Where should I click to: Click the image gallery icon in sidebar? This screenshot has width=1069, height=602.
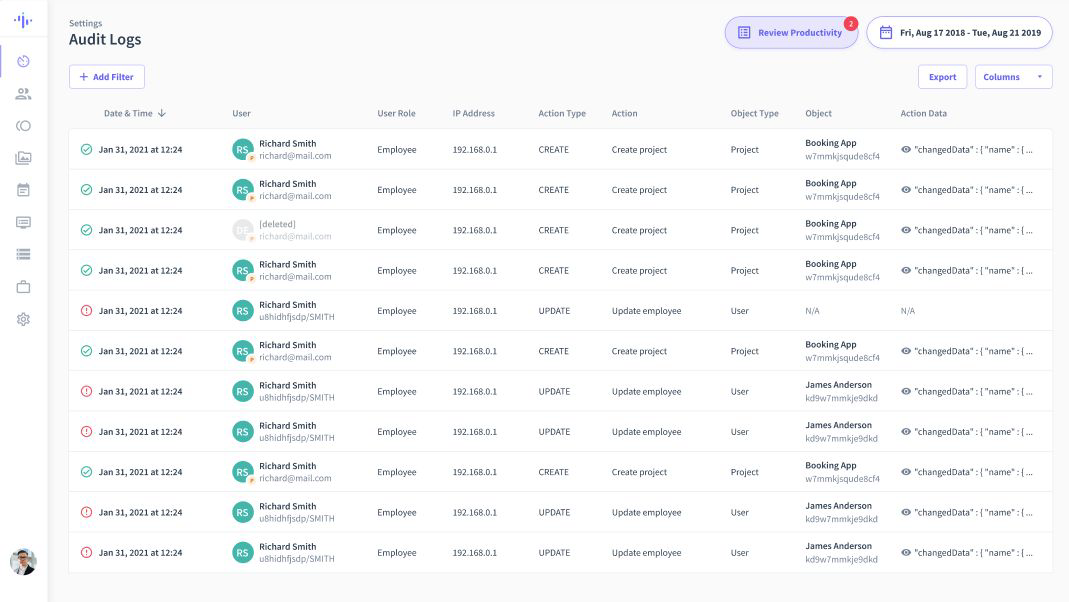[x=23, y=158]
